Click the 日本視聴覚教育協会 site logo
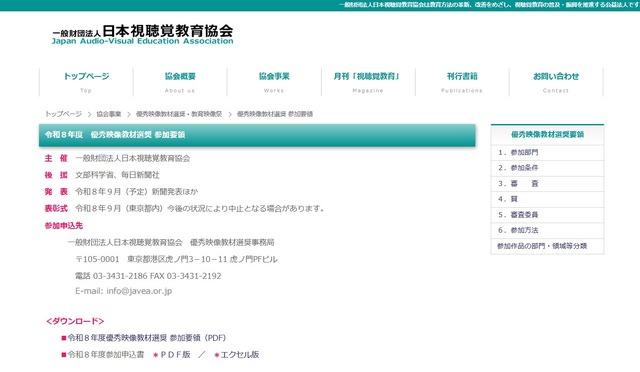The image size is (640, 372). 142,35
